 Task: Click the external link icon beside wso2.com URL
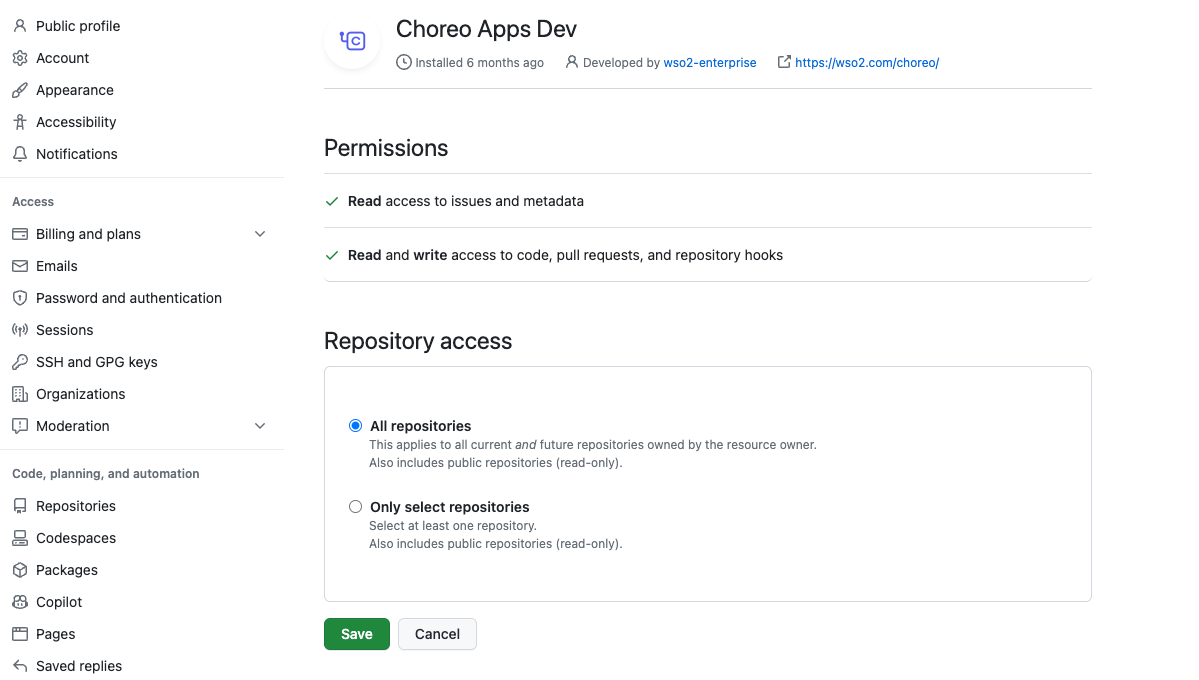[784, 62]
